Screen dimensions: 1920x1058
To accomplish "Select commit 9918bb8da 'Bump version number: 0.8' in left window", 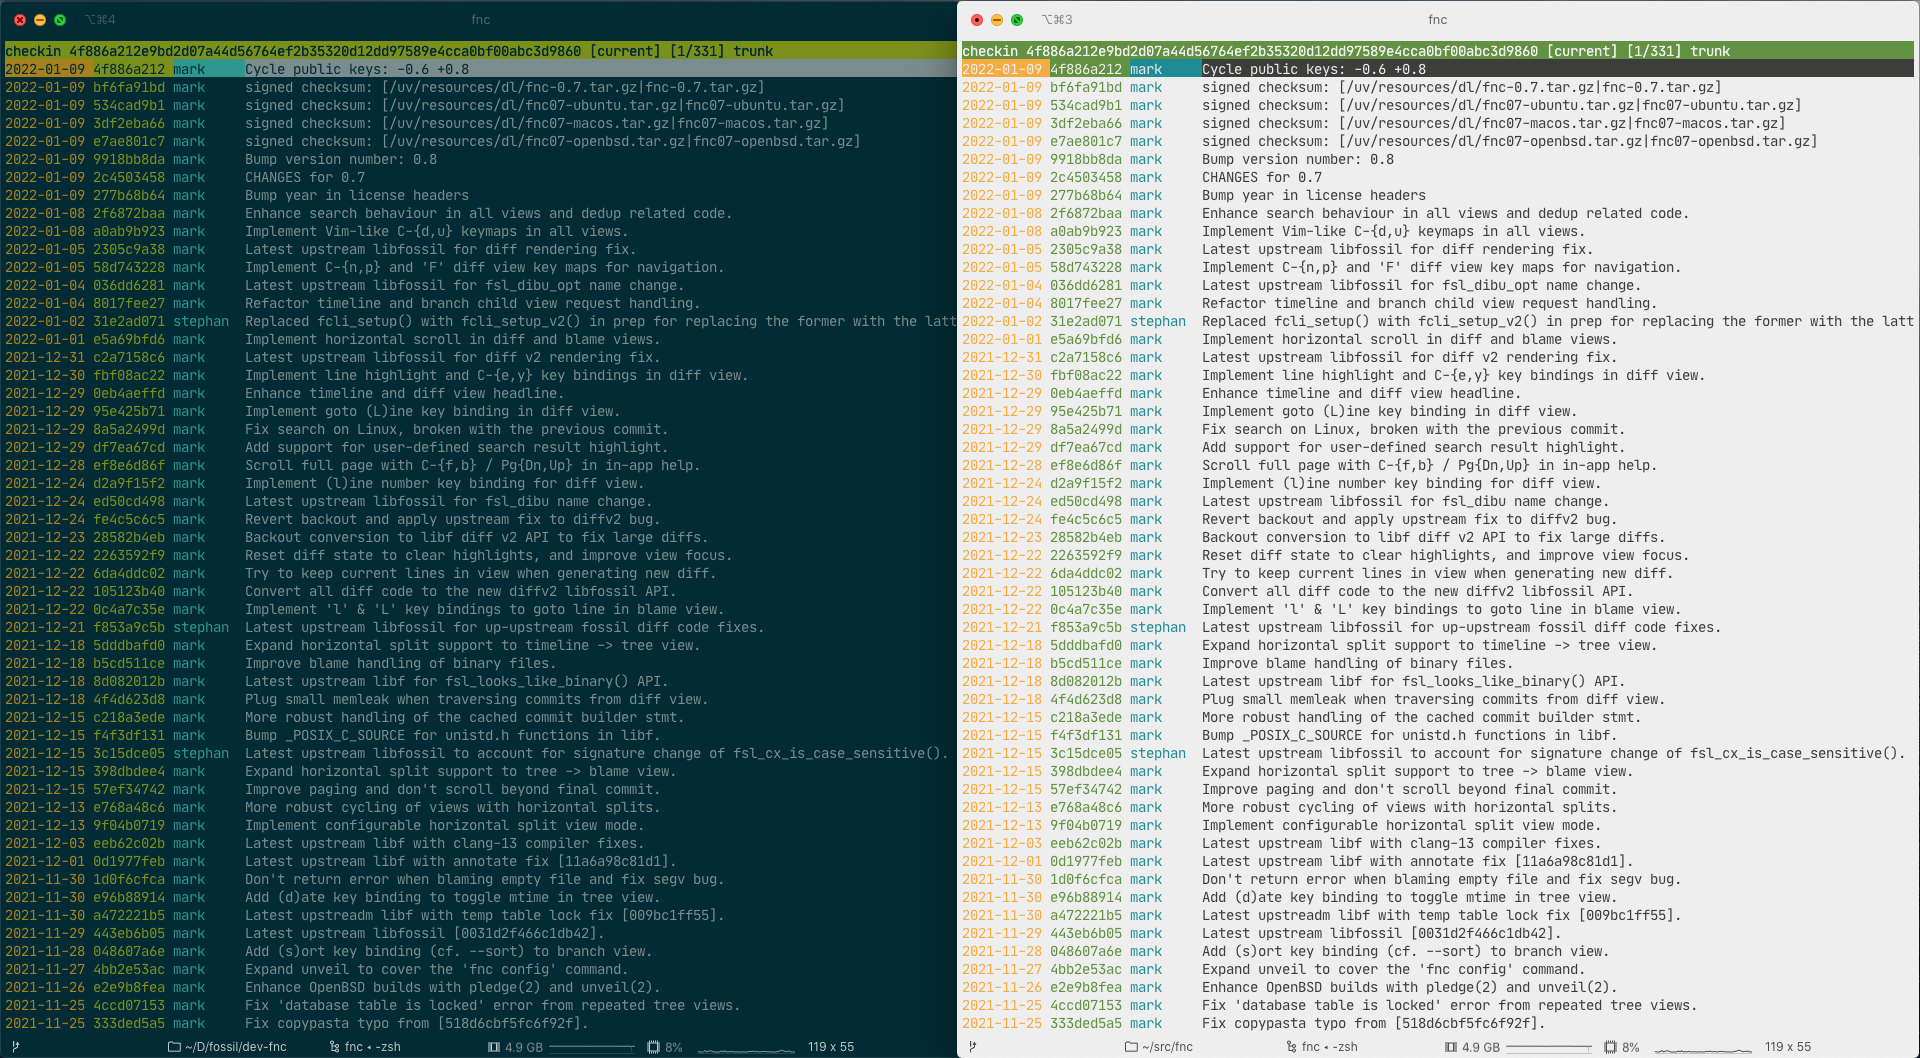I will [479, 159].
